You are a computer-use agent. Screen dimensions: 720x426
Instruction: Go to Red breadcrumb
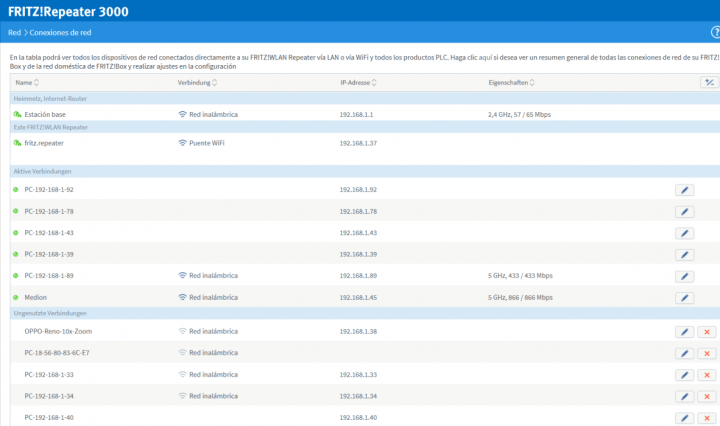pyautogui.click(x=14, y=33)
